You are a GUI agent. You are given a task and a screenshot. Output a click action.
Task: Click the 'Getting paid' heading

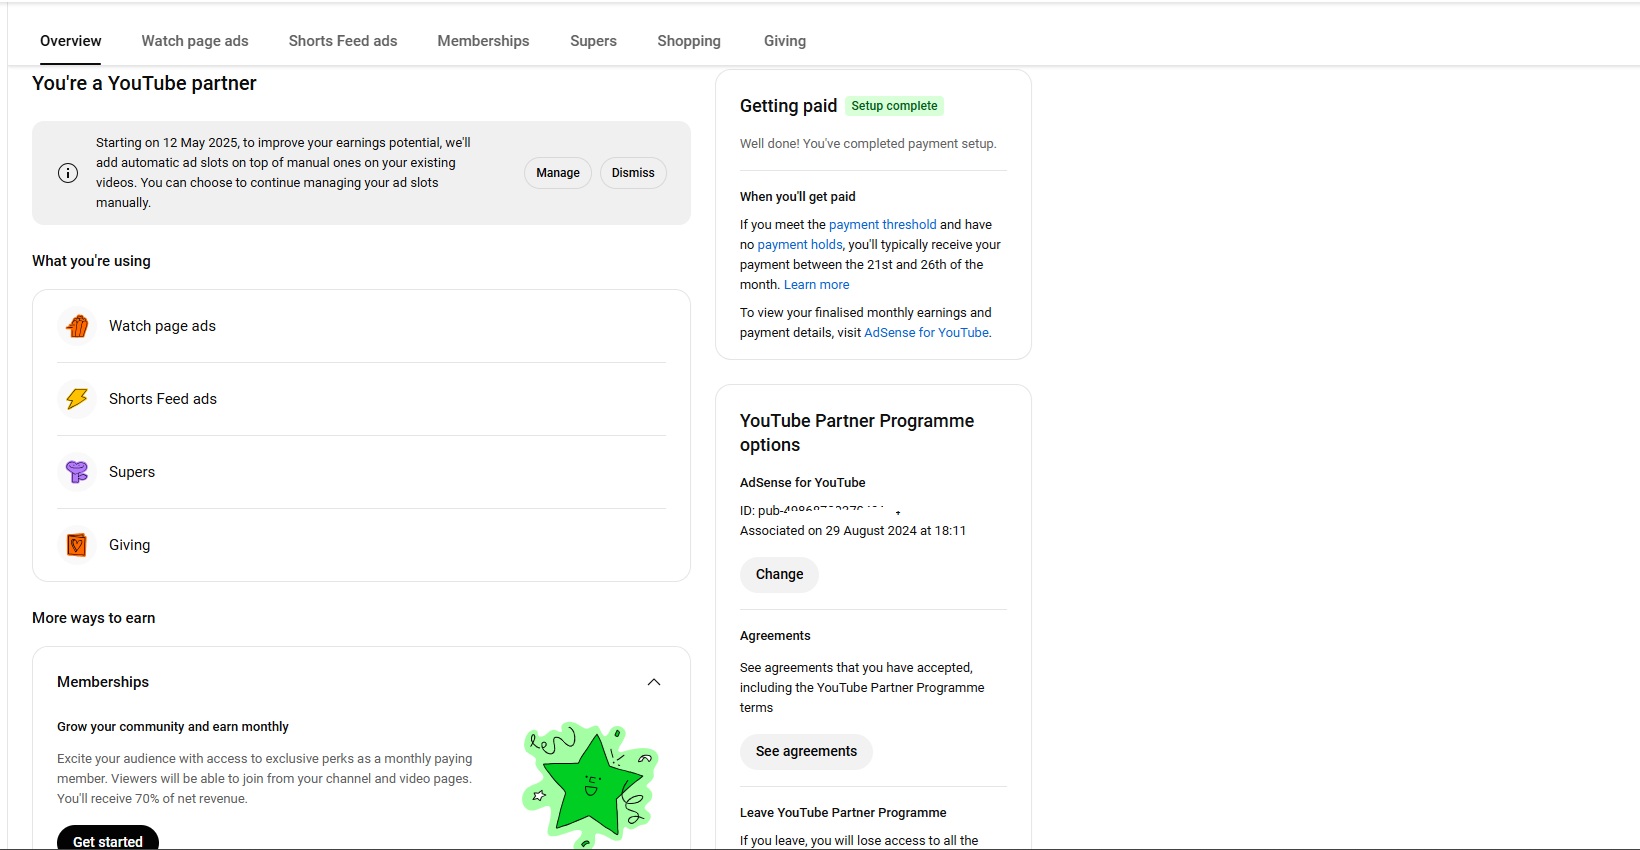tap(788, 106)
